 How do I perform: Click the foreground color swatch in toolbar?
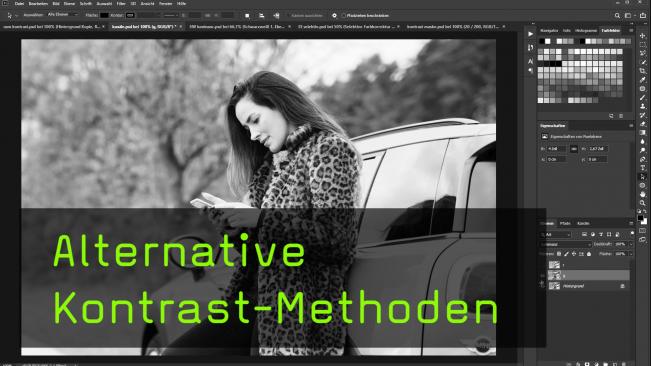(641, 218)
